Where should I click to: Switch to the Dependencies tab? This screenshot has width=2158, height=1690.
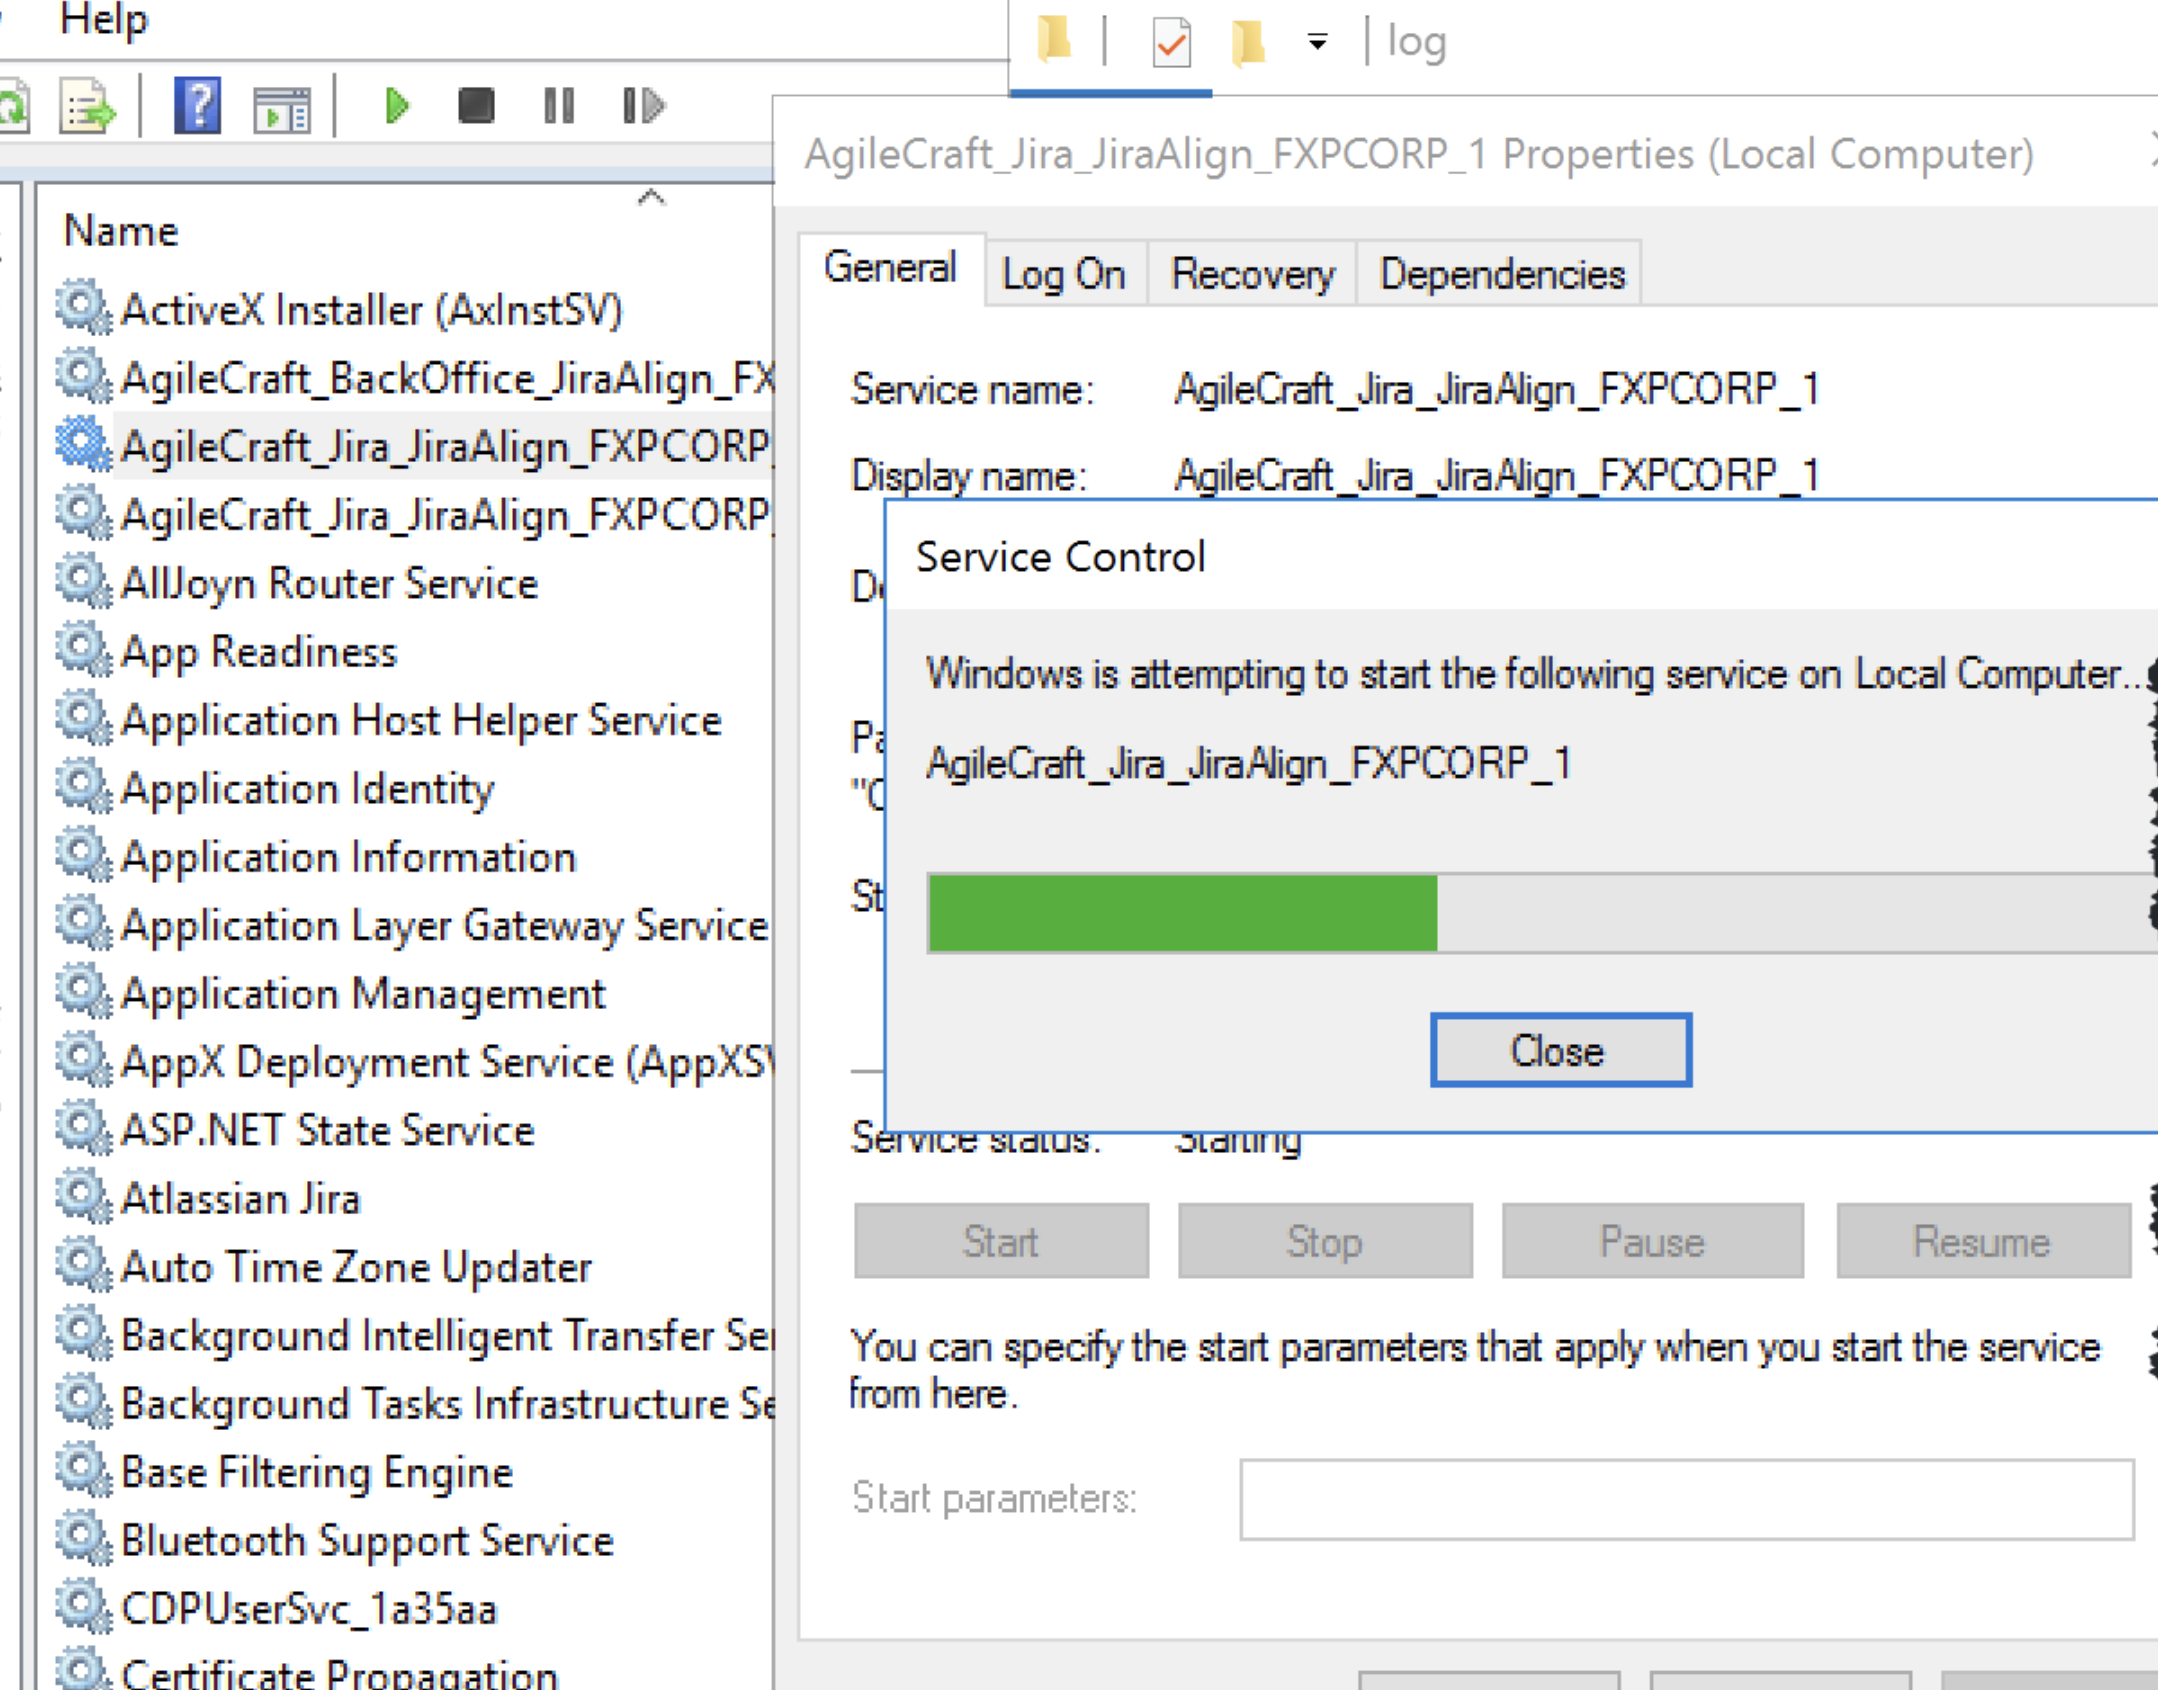pos(1502,274)
